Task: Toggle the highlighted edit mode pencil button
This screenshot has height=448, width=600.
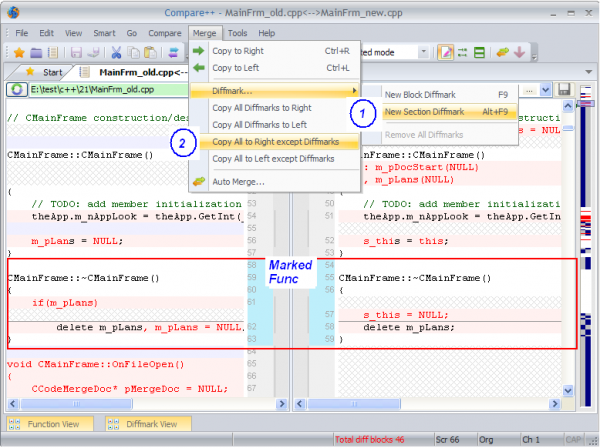Action: pyautogui.click(x=446, y=52)
